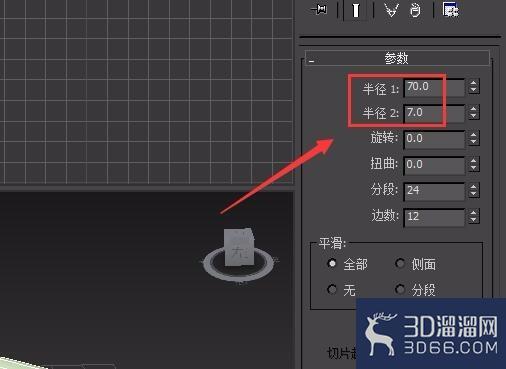Click Make Unique icon
Image resolution: width=506 pixels, height=369 pixels.
391,10
